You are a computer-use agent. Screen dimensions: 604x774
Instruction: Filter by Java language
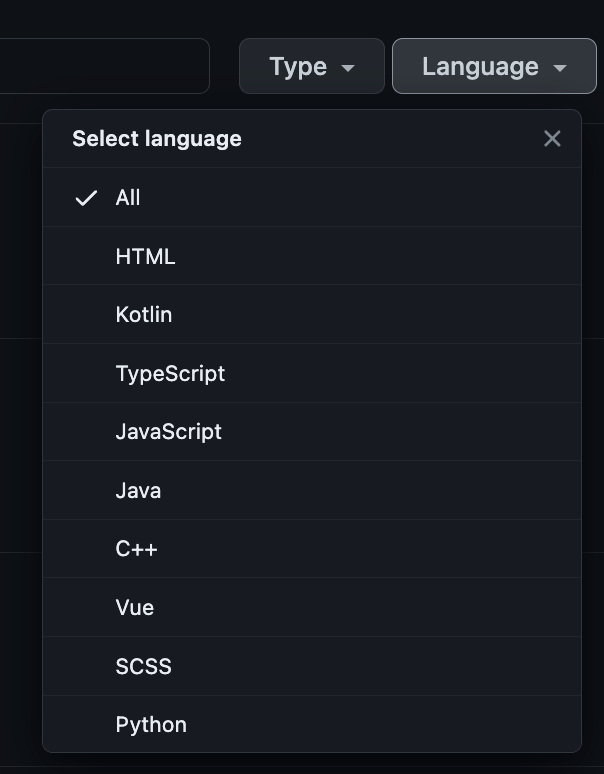click(138, 491)
